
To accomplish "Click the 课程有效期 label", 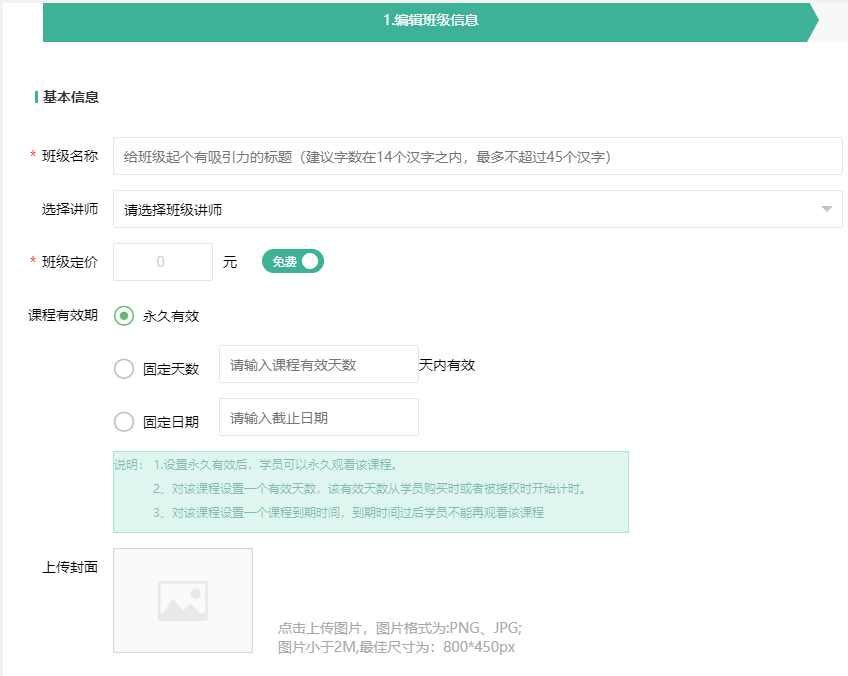I will point(63,315).
